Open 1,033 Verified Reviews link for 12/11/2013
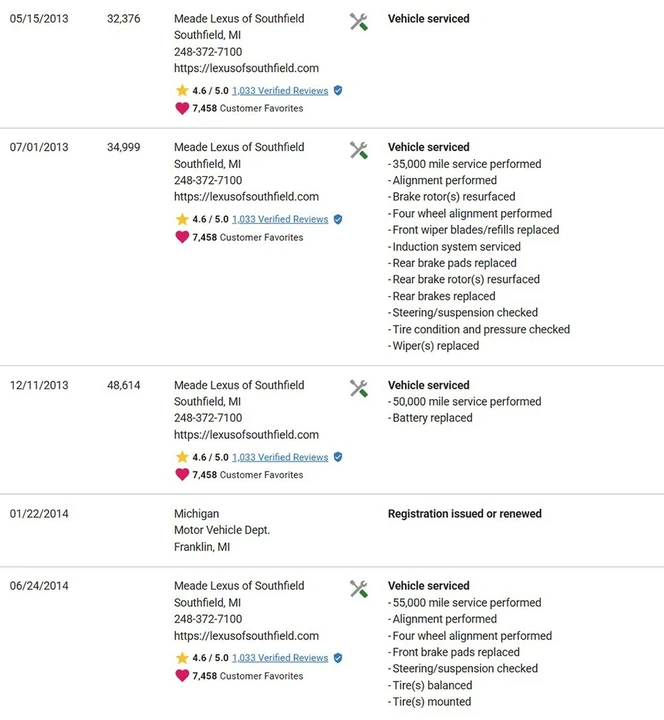Image resolution: width=664 pixels, height=720 pixels. pyautogui.click(x=280, y=457)
